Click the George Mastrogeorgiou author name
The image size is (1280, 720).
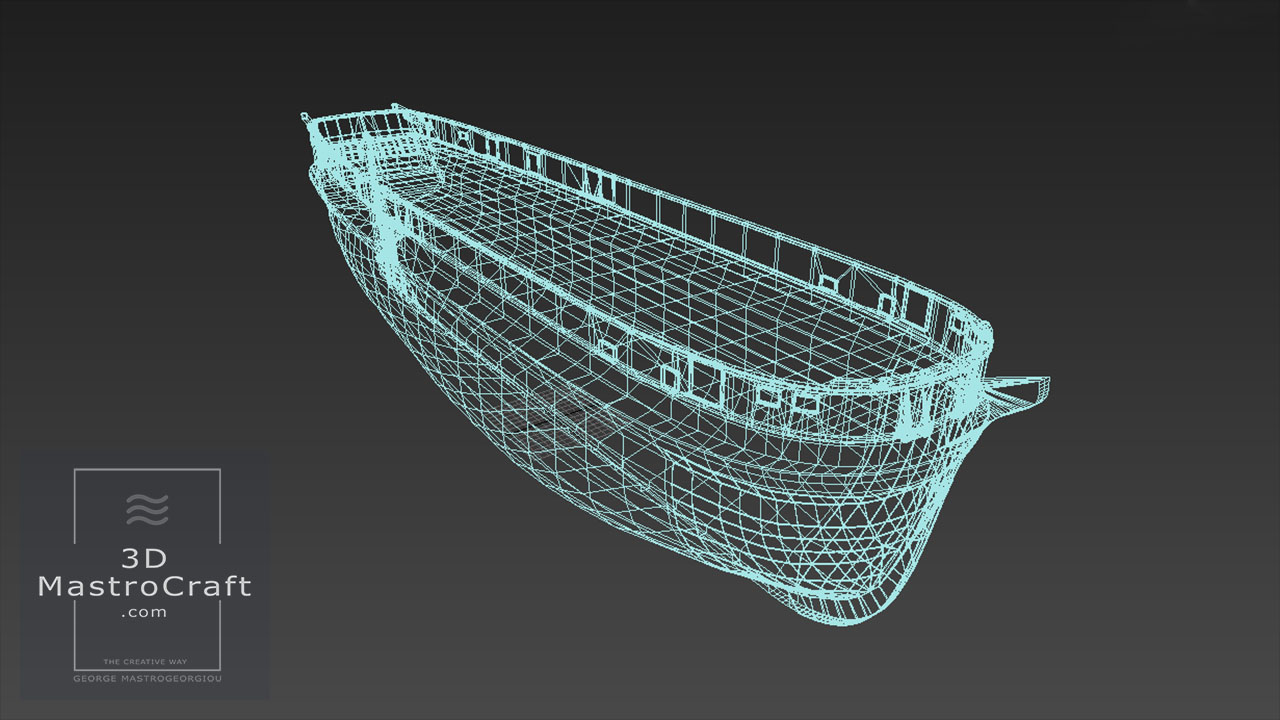(146, 678)
